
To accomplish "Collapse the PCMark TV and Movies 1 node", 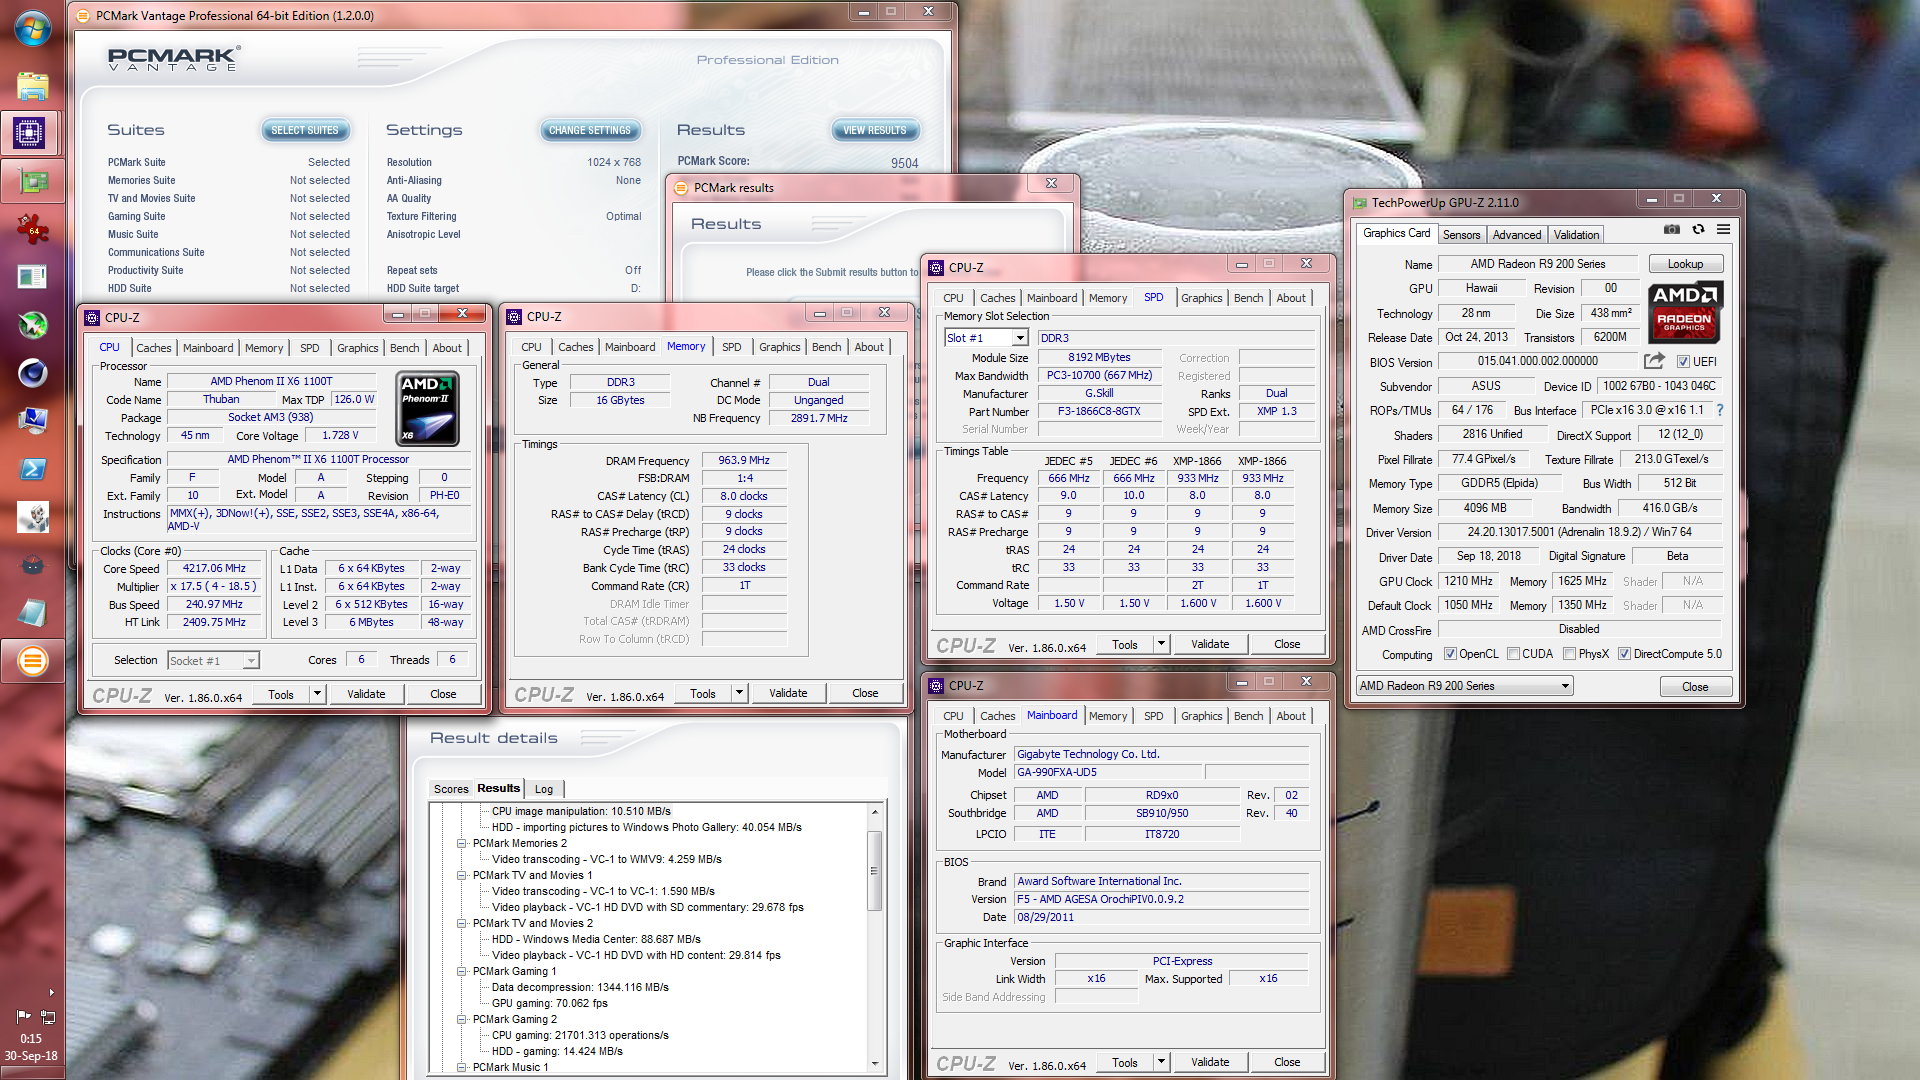I will 462,875.
